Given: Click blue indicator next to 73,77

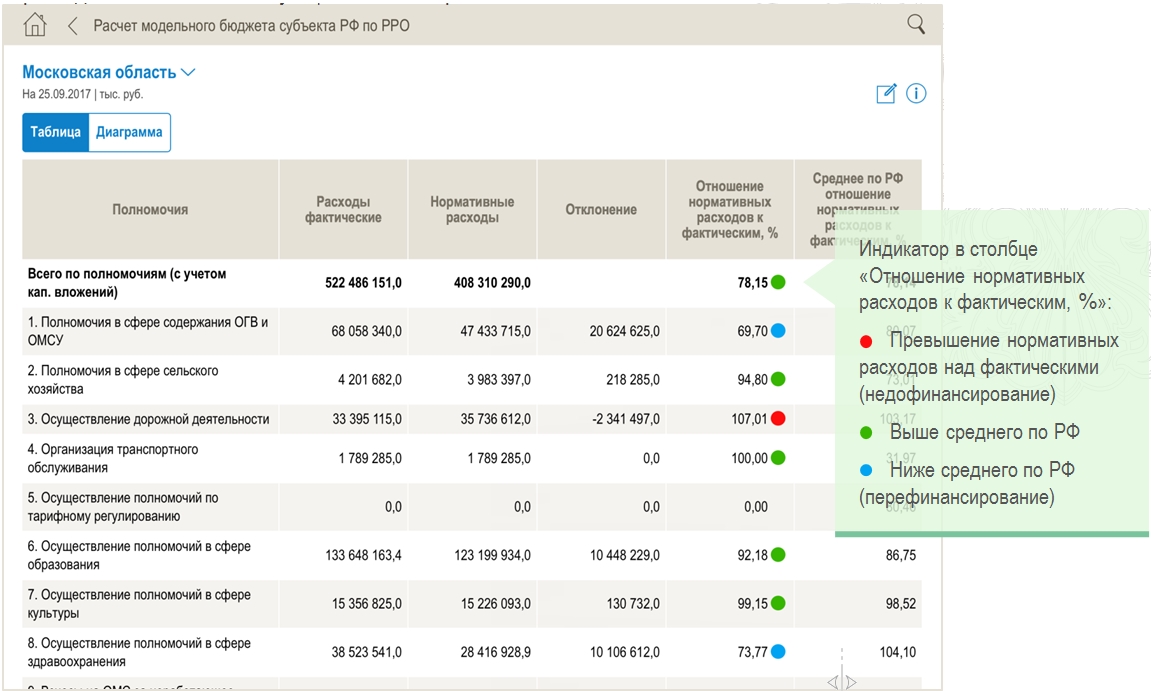Looking at the screenshot, I should pyautogui.click(x=778, y=651).
